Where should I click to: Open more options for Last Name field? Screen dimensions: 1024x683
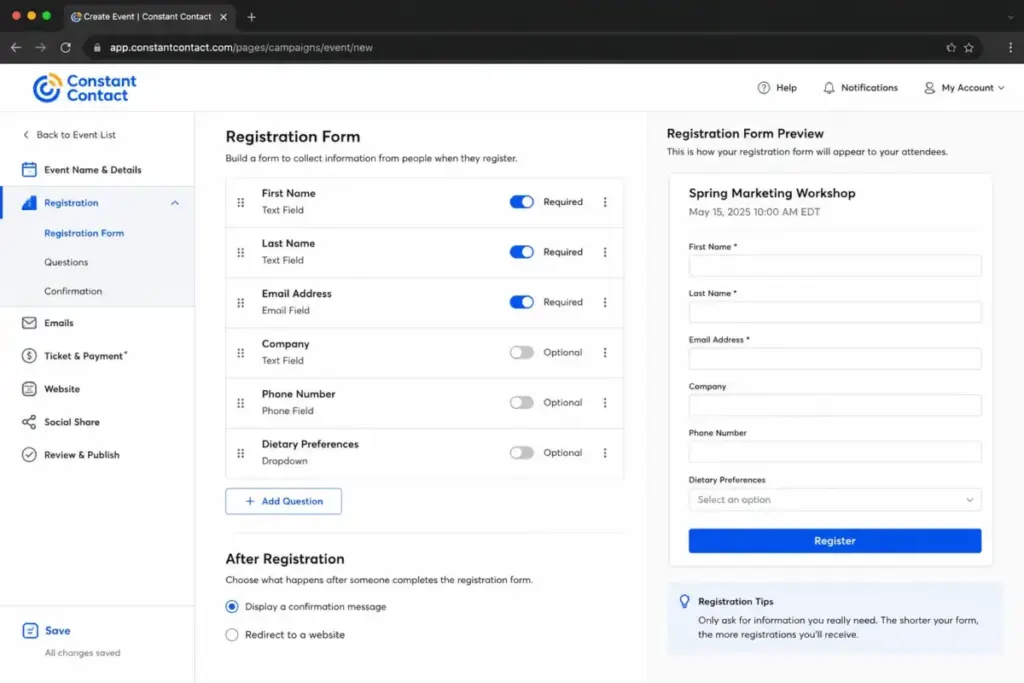(x=605, y=252)
